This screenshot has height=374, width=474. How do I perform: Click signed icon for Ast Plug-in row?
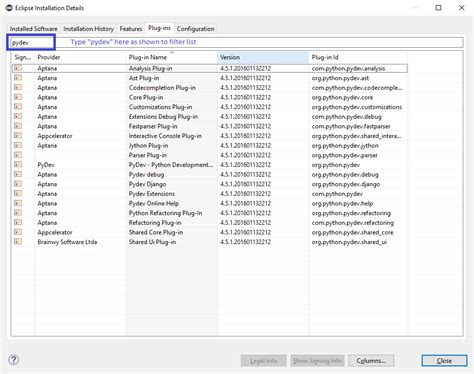[18, 78]
